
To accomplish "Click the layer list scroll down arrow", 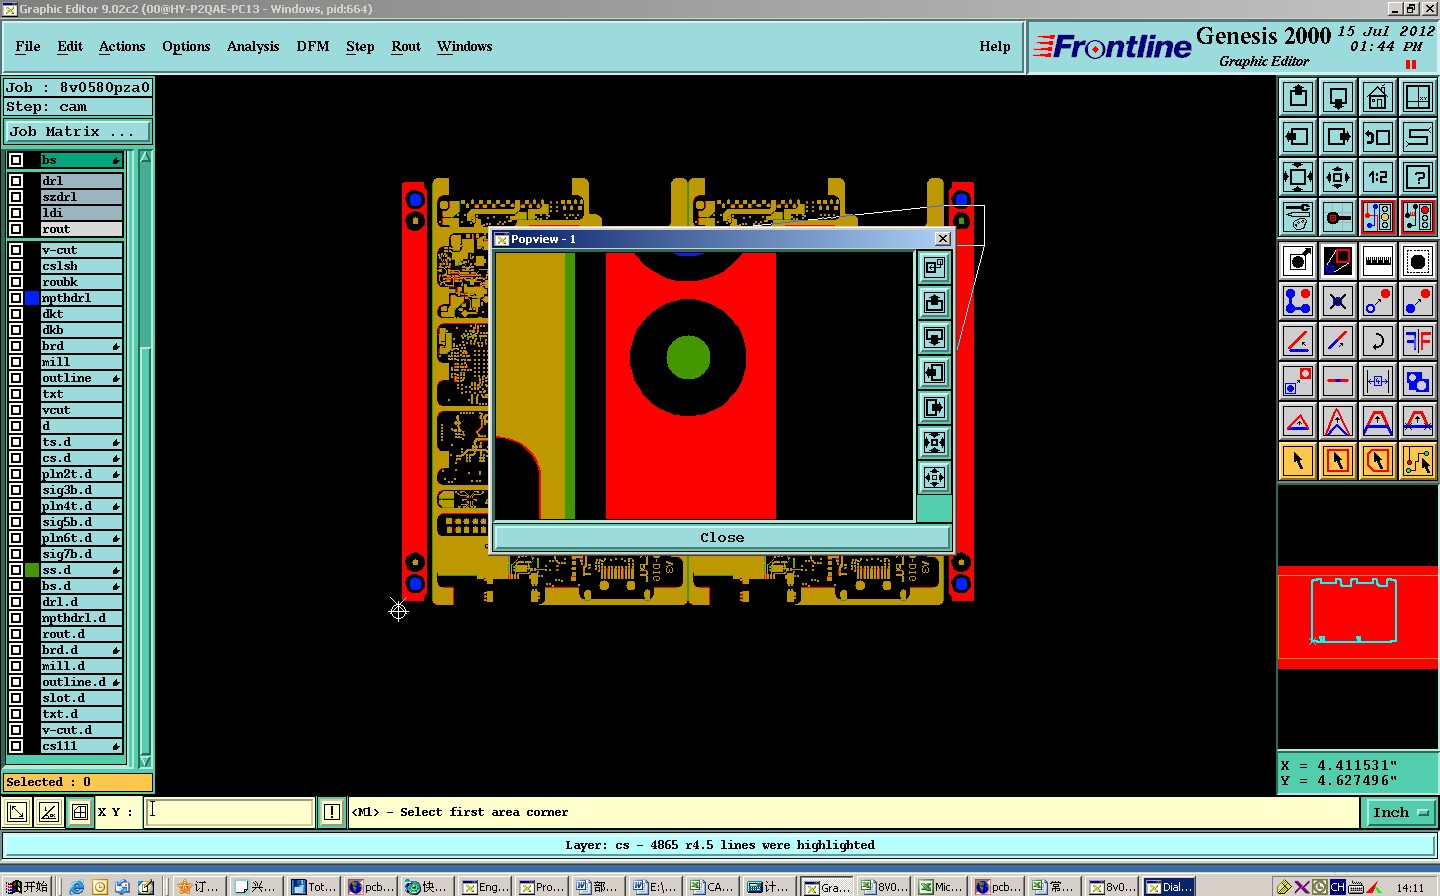I will (x=145, y=761).
